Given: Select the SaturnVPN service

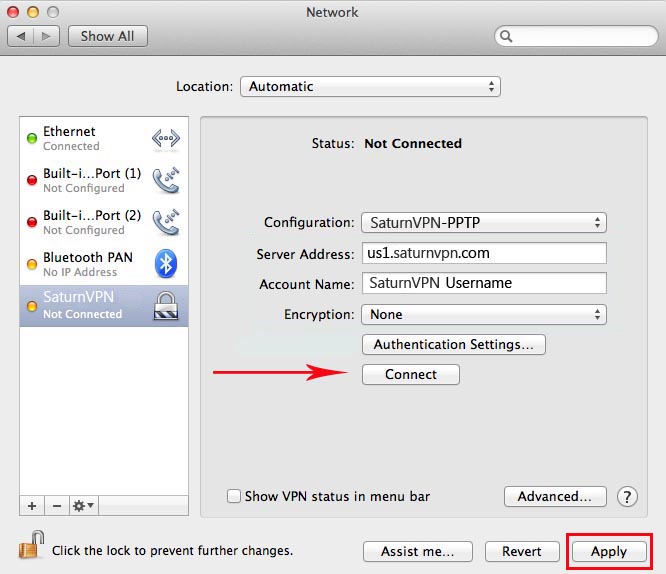Looking at the screenshot, I should (104, 306).
